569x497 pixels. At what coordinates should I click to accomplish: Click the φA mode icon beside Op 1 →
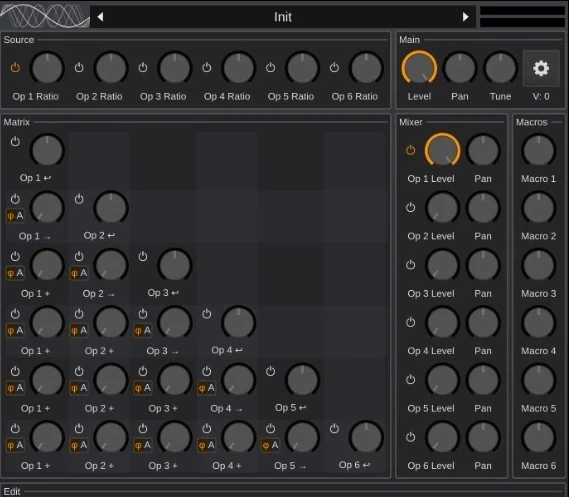pos(15,216)
